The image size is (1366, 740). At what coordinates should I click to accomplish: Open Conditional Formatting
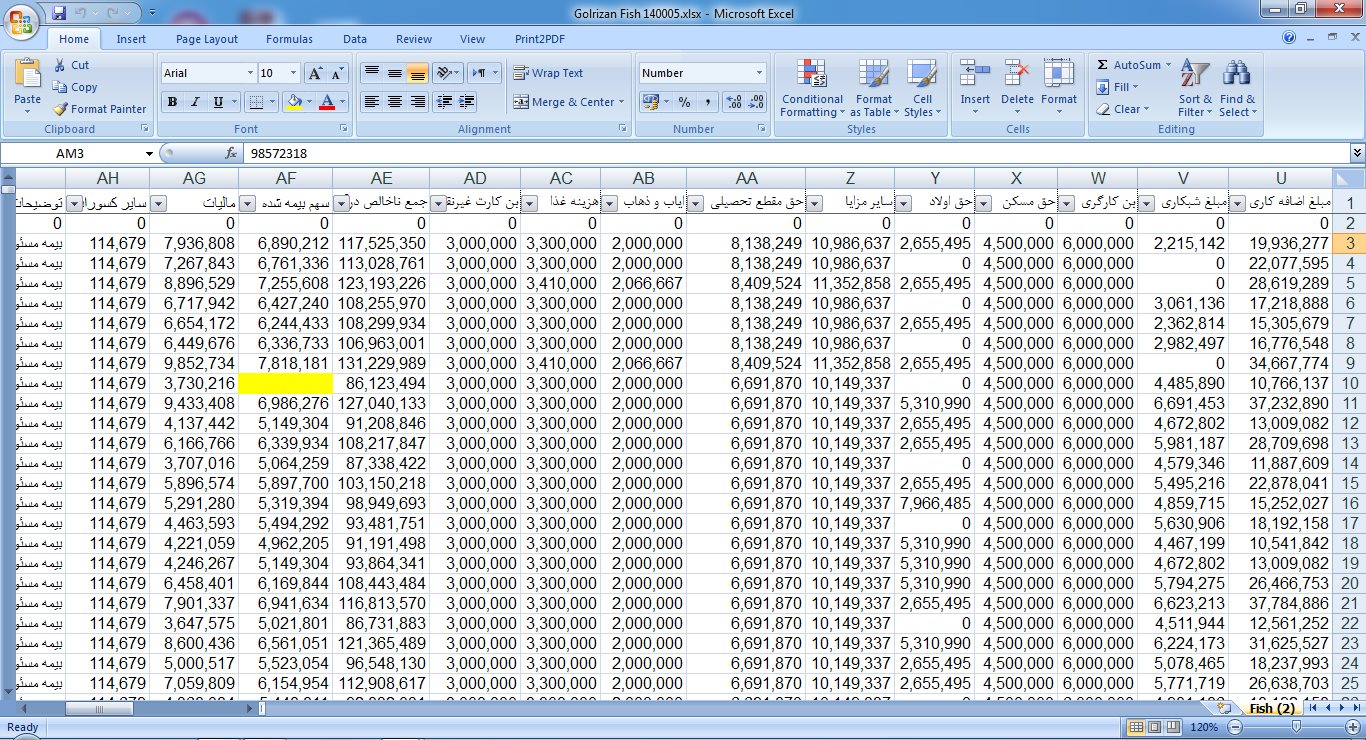(812, 89)
